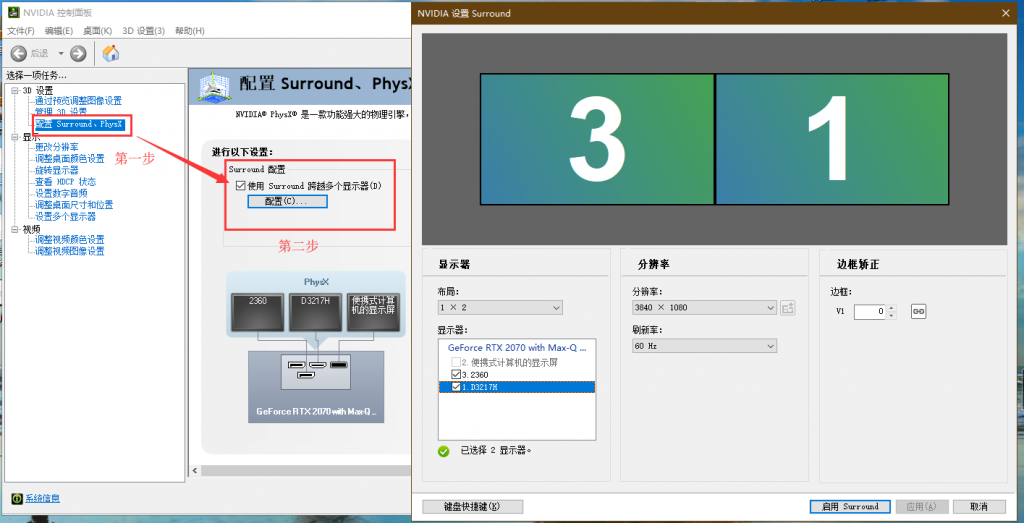1024x523 pixels.
Task: Go to the Home page icon
Action: tap(111, 53)
